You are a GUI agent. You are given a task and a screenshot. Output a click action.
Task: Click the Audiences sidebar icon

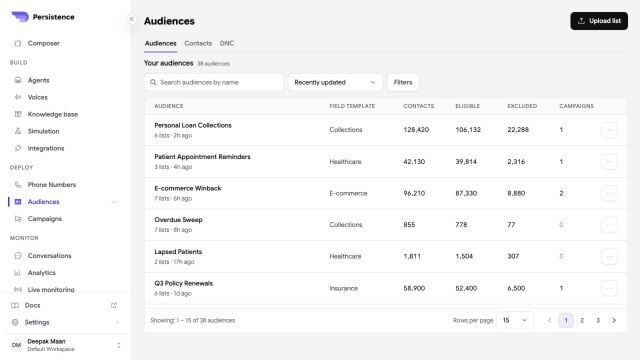coord(18,202)
